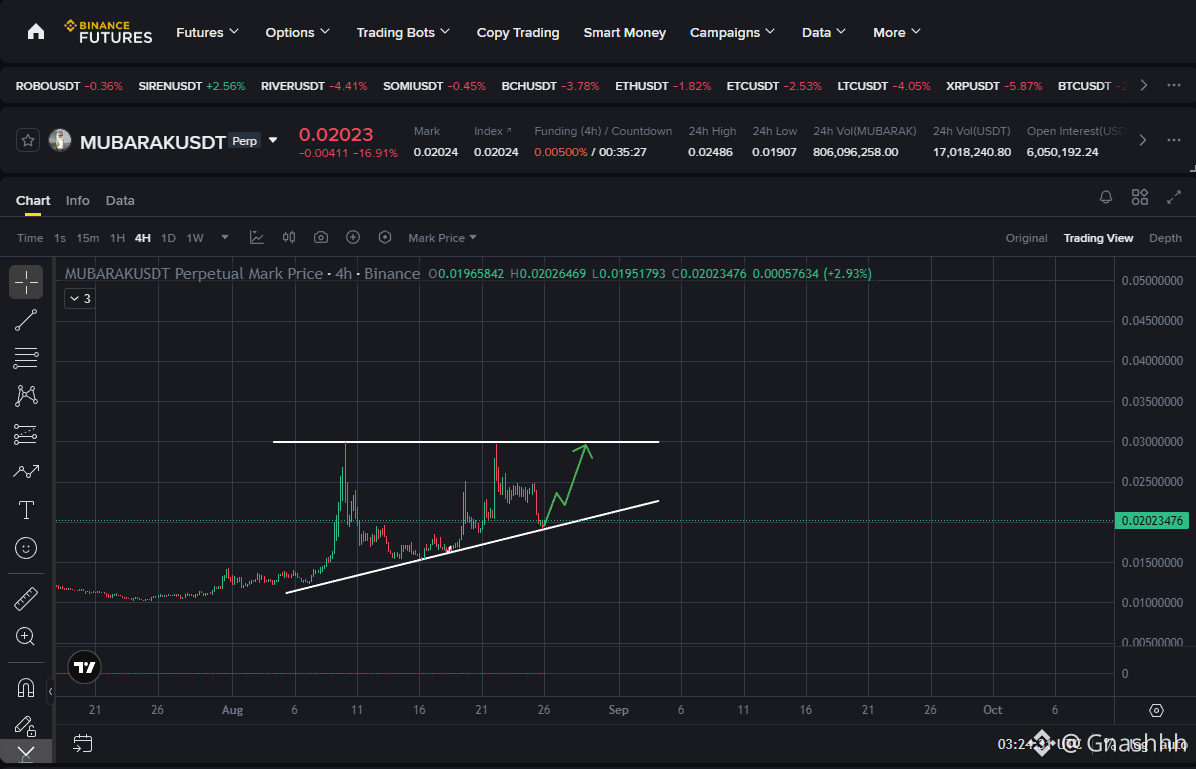The height and width of the screenshot is (769, 1196).
Task: Toggle magnet mode snapping
Action: pos(26,688)
